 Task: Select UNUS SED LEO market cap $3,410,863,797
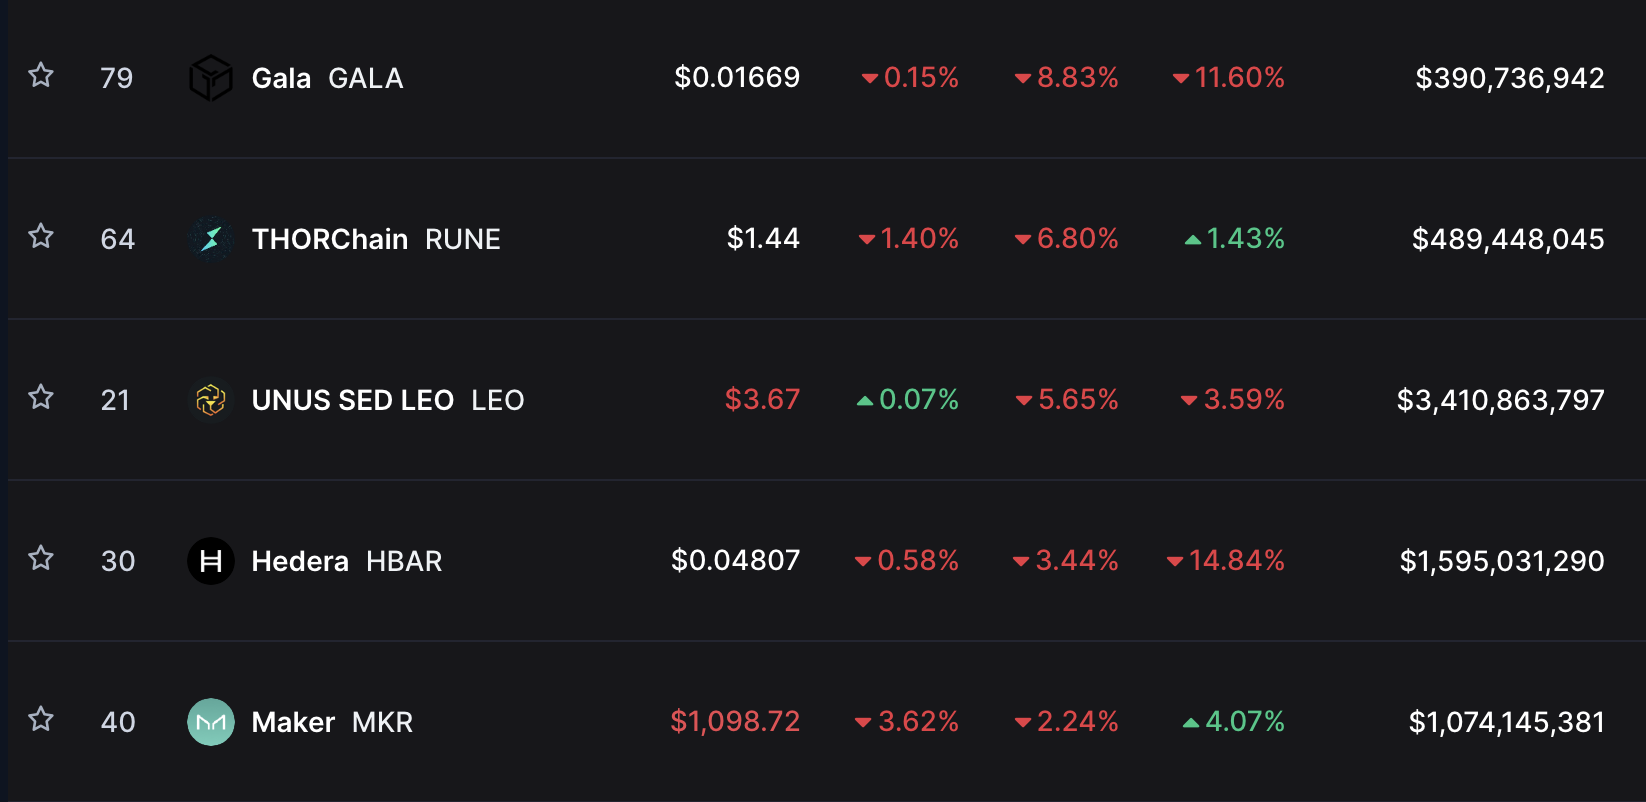(1500, 400)
